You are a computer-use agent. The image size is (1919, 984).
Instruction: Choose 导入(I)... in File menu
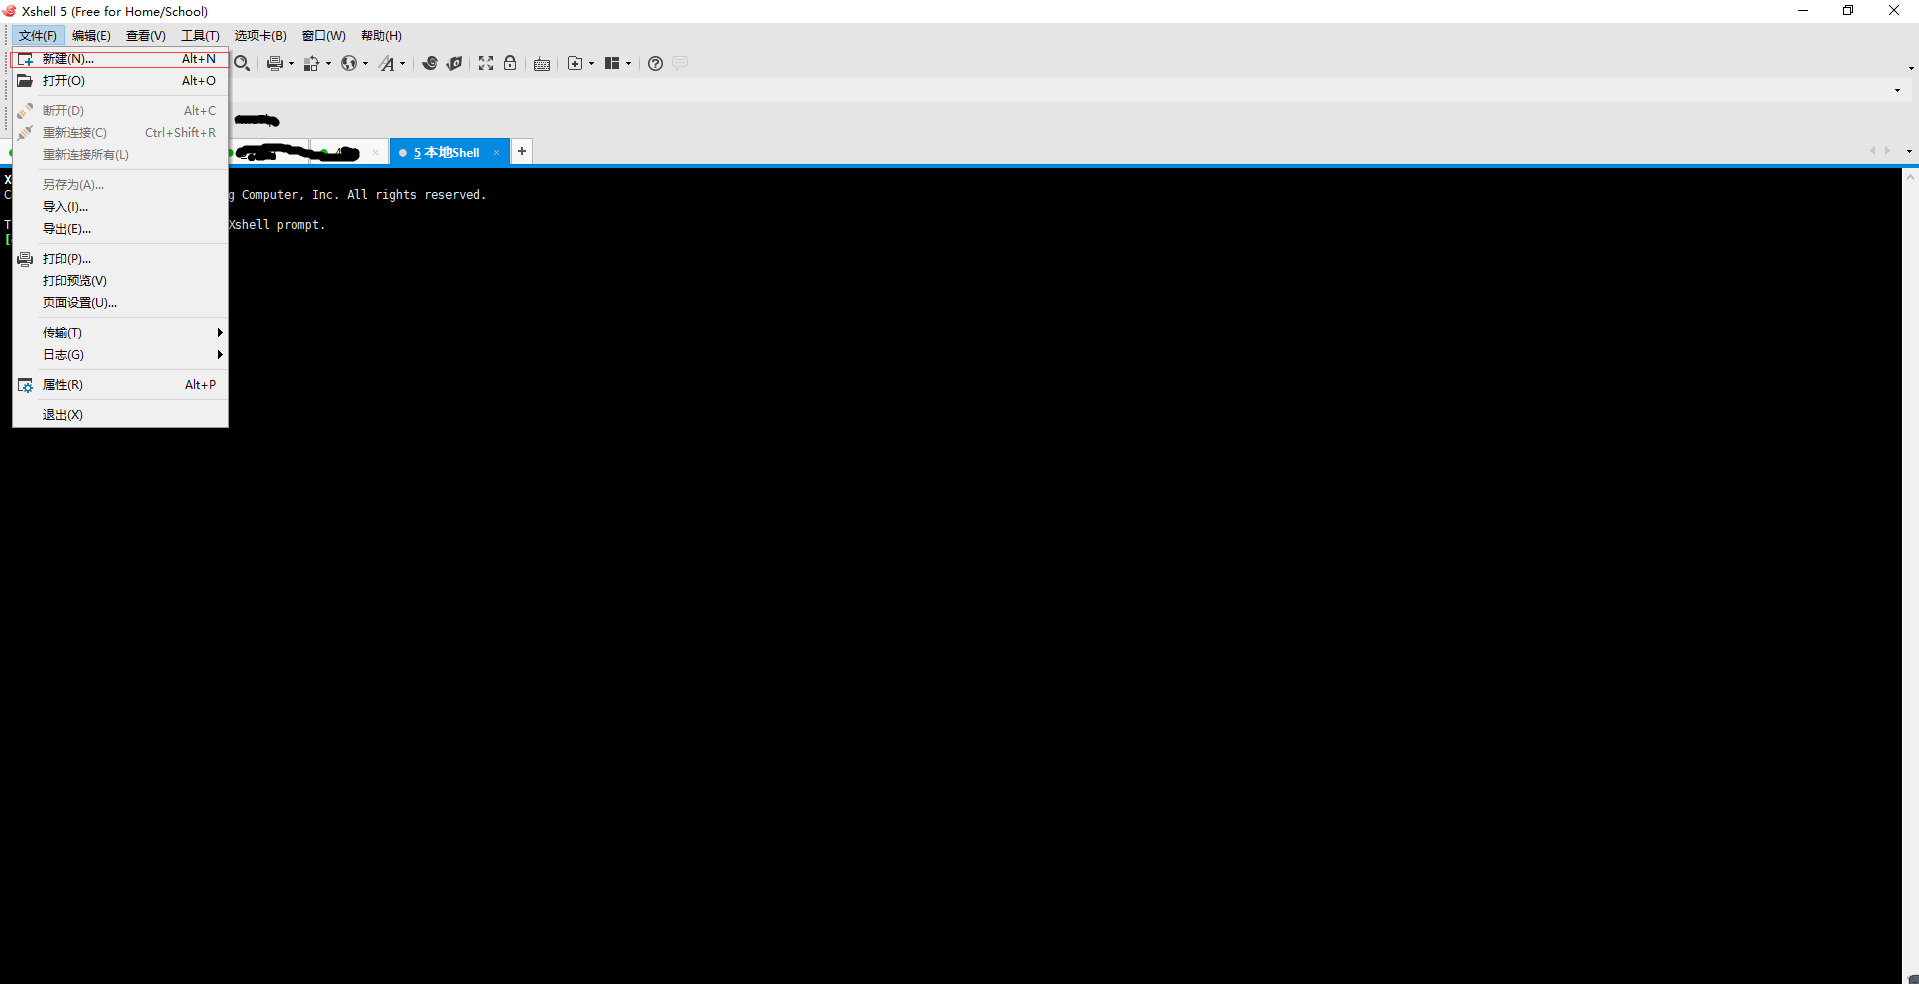(120, 207)
